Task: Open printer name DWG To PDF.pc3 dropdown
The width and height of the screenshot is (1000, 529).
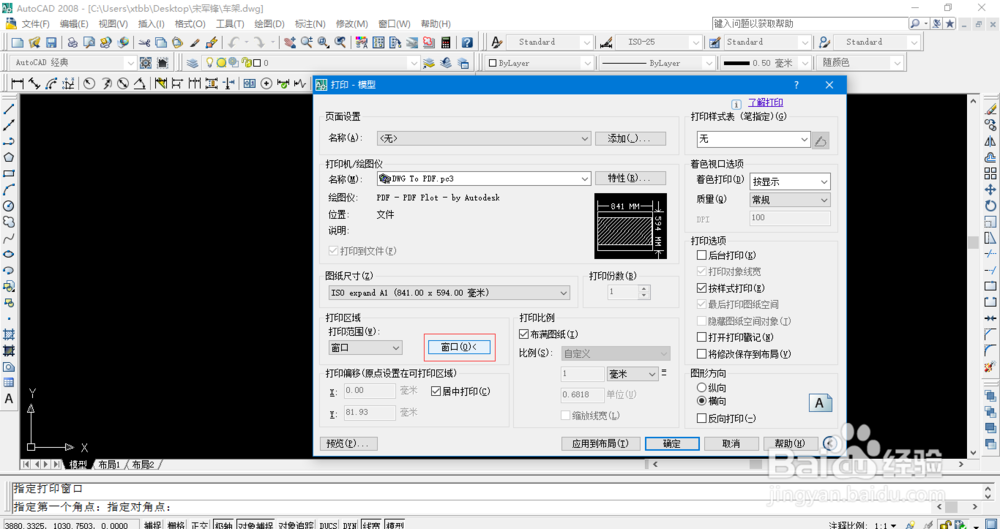Action: click(483, 179)
